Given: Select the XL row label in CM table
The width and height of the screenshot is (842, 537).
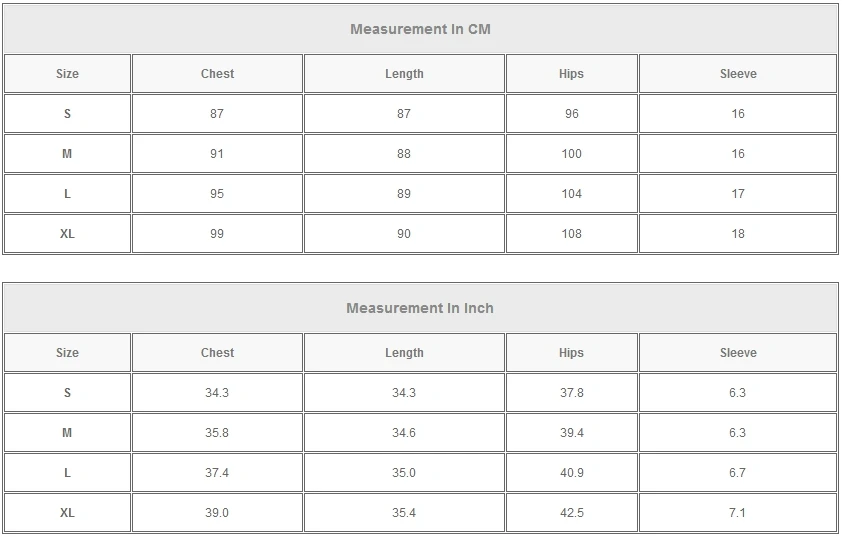Looking at the screenshot, I should click(67, 234).
